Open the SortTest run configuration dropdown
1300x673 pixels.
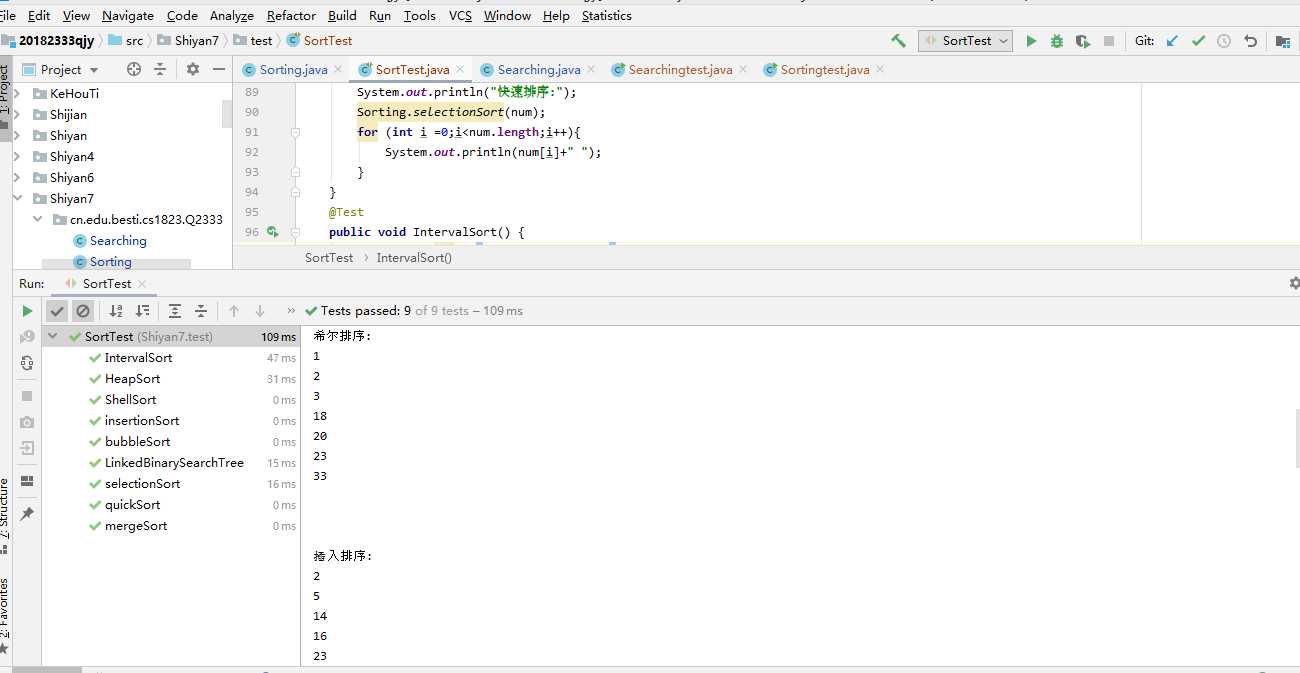(x=966, y=41)
